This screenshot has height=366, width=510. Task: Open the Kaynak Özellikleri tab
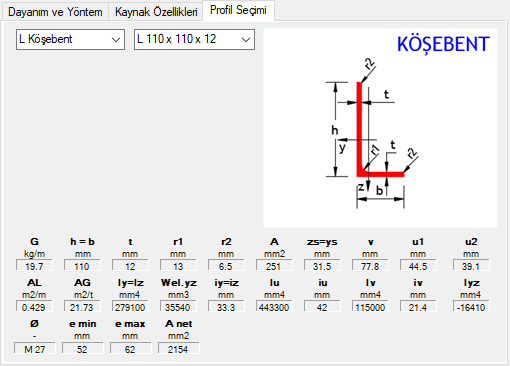click(x=156, y=12)
